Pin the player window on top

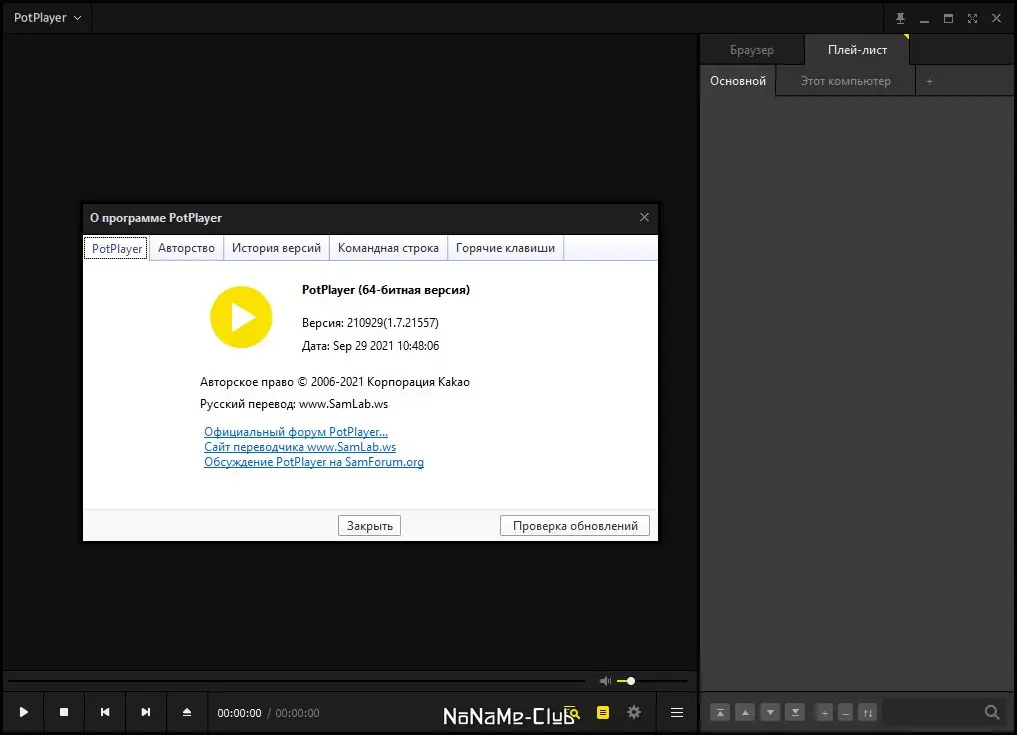(900, 18)
